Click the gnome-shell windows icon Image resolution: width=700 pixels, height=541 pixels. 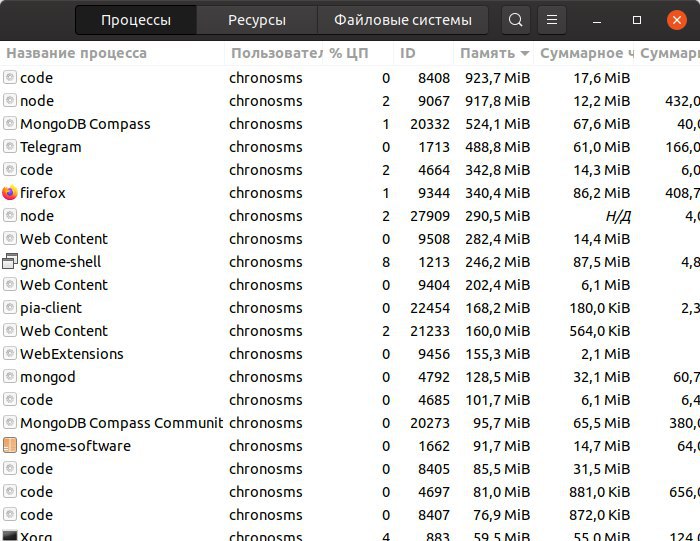coord(10,262)
